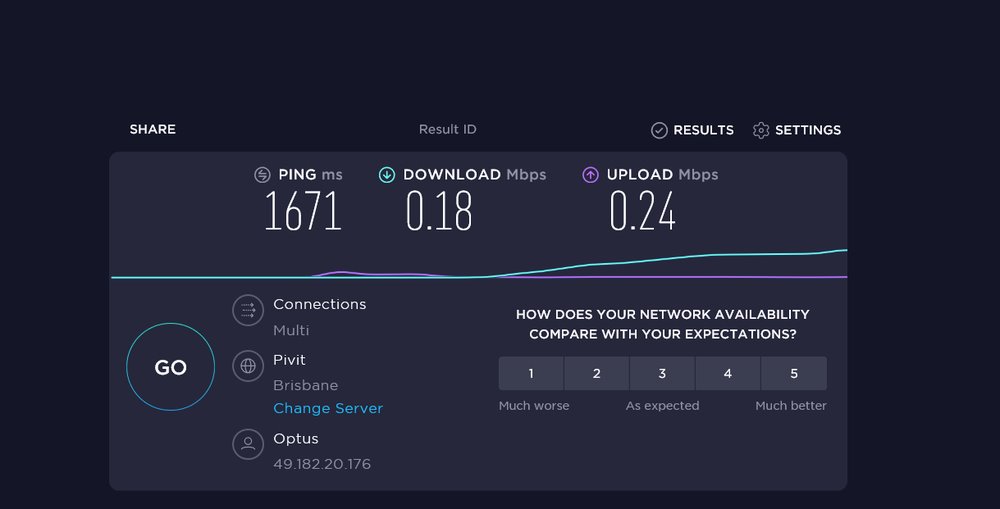Click the purple upload arrow icon

591,175
